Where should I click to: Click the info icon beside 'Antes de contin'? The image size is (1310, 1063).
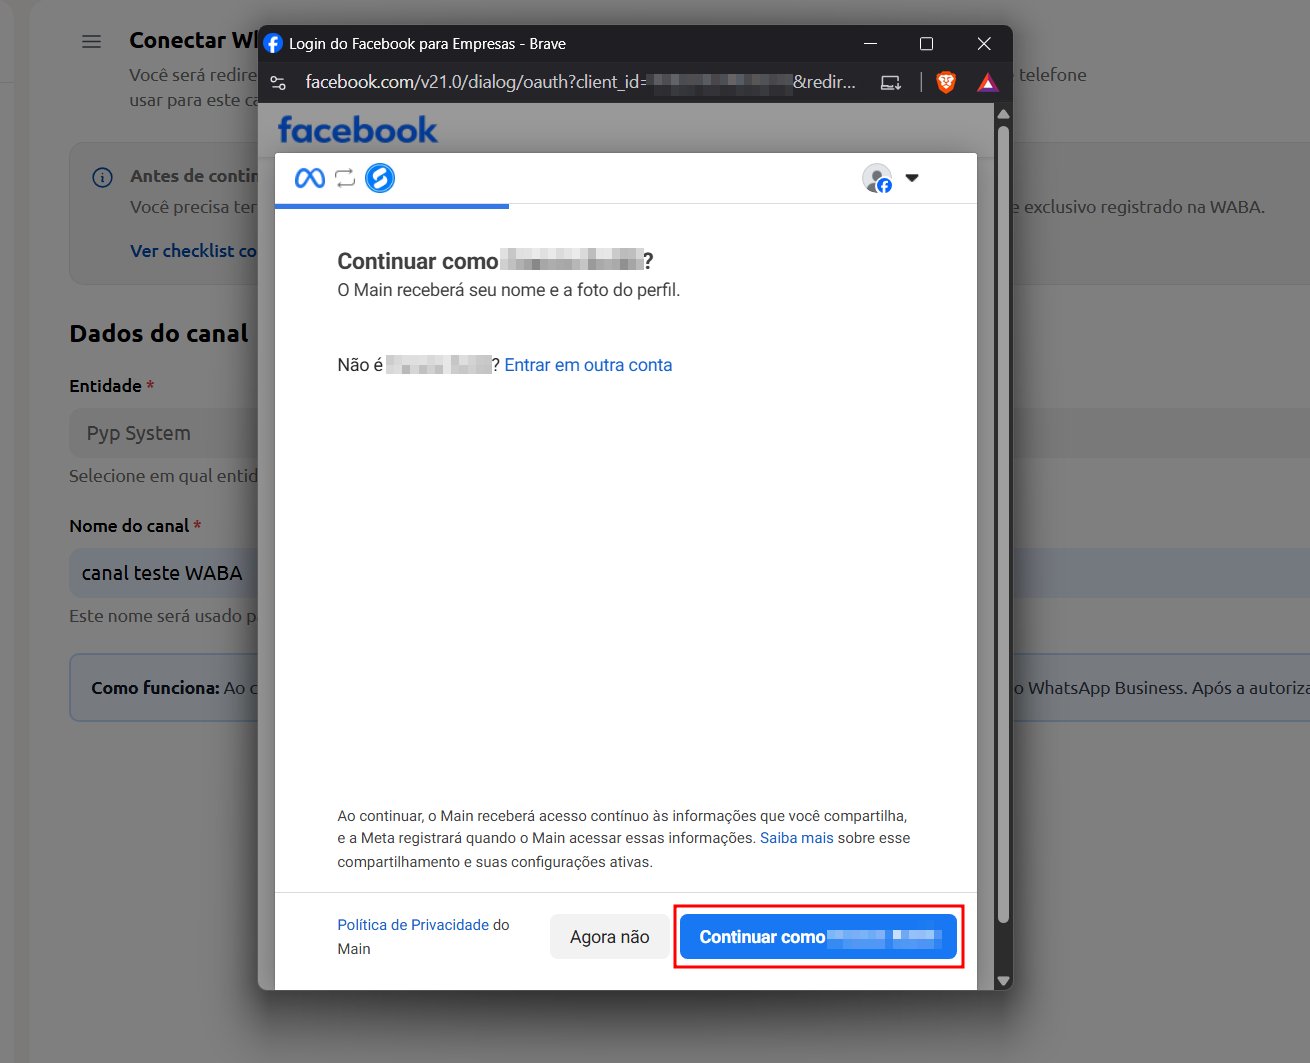pos(102,177)
